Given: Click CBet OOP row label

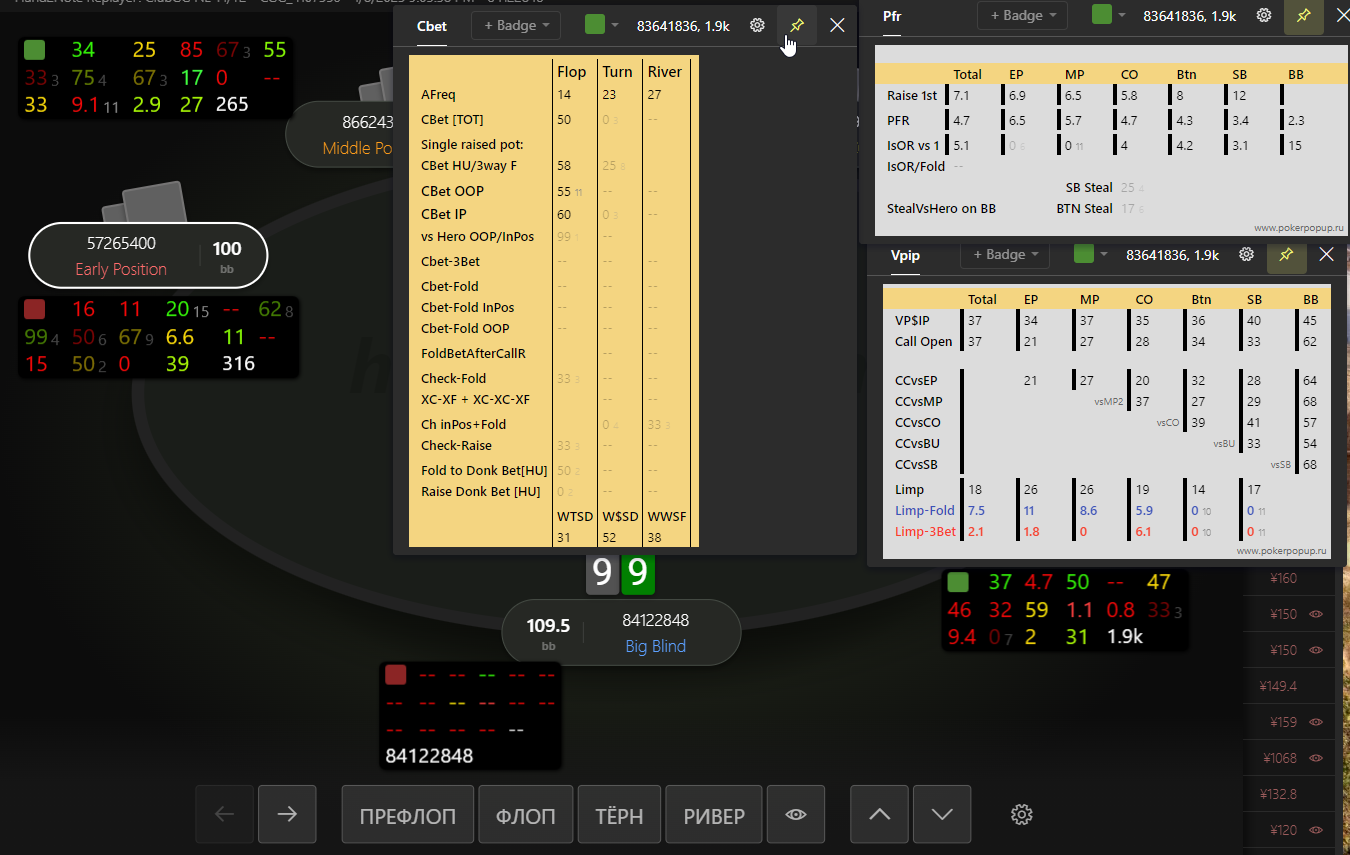Looking at the screenshot, I should 452,191.
